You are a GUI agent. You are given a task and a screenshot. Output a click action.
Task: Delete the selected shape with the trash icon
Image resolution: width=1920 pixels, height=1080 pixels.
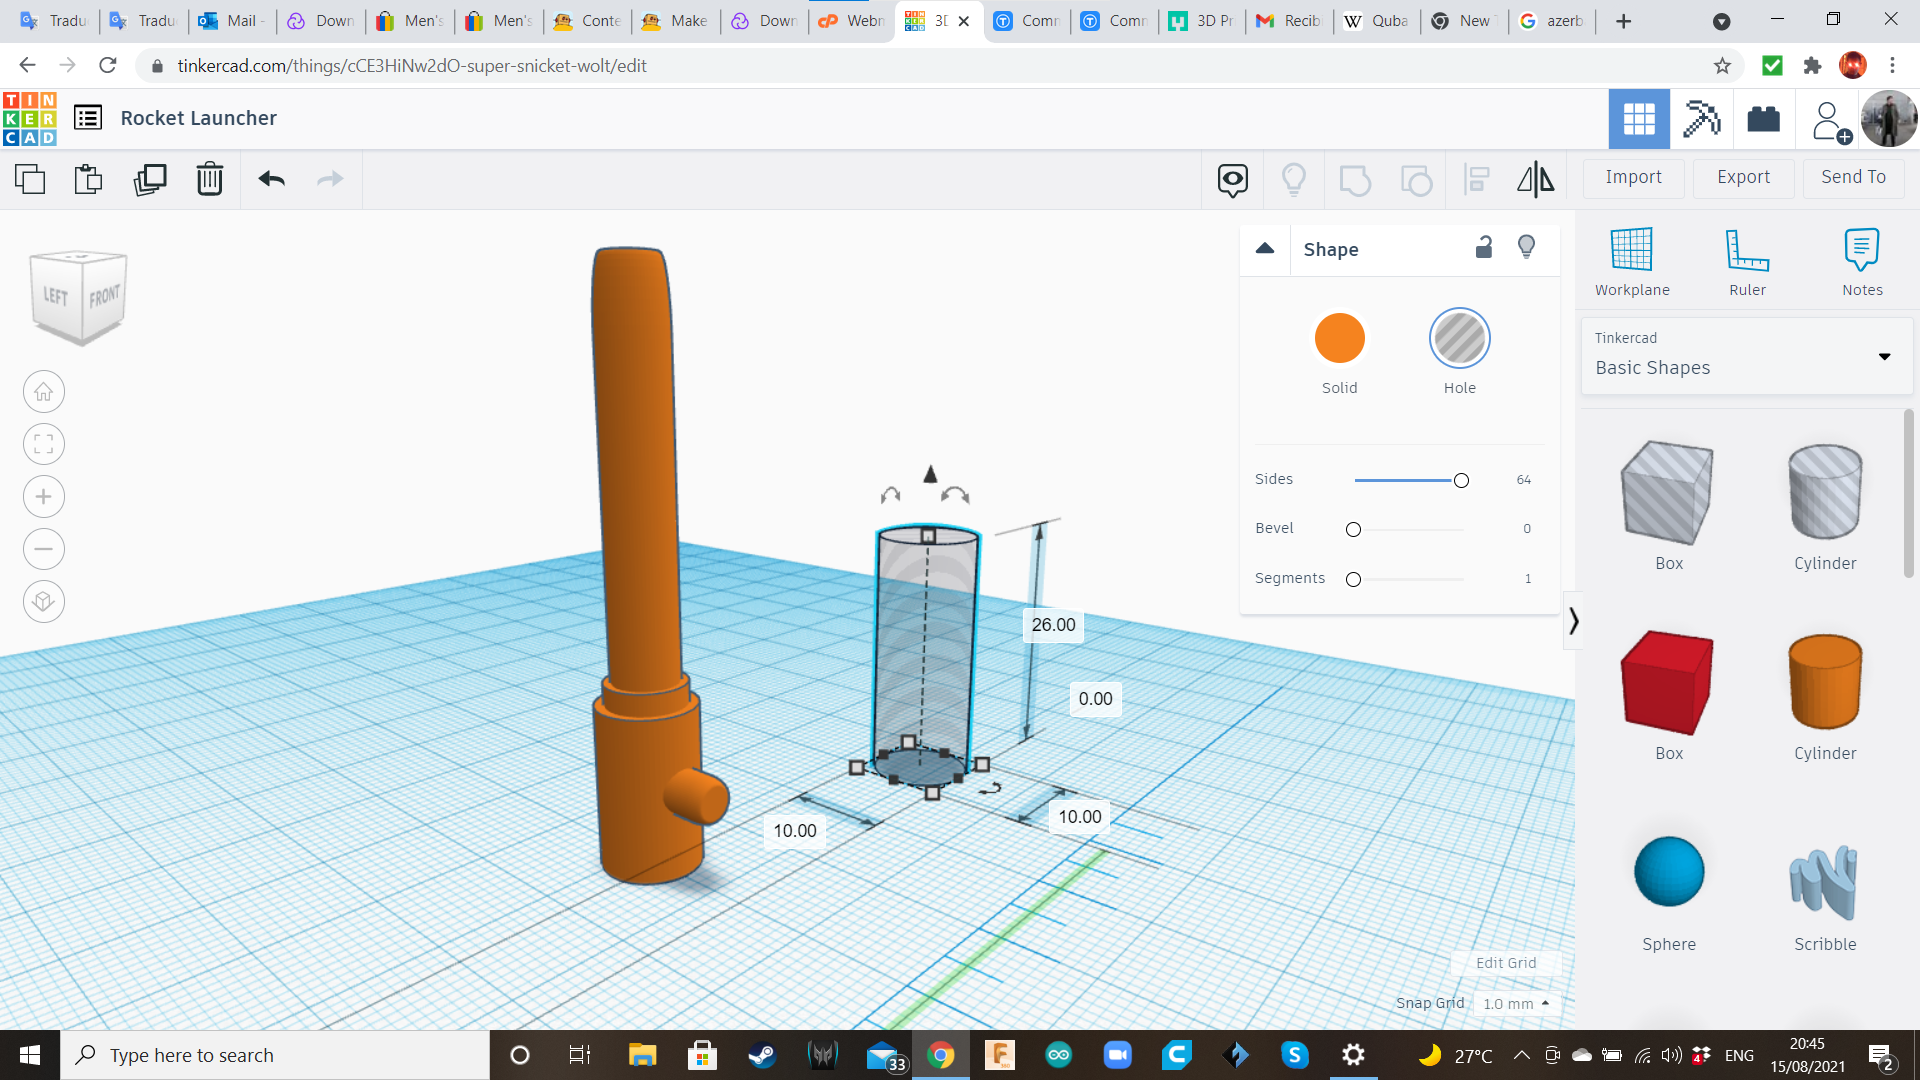[210, 179]
